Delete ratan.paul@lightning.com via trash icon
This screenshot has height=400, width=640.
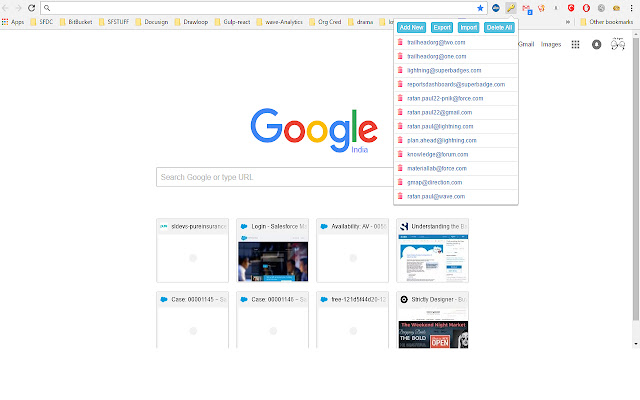pyautogui.click(x=400, y=126)
